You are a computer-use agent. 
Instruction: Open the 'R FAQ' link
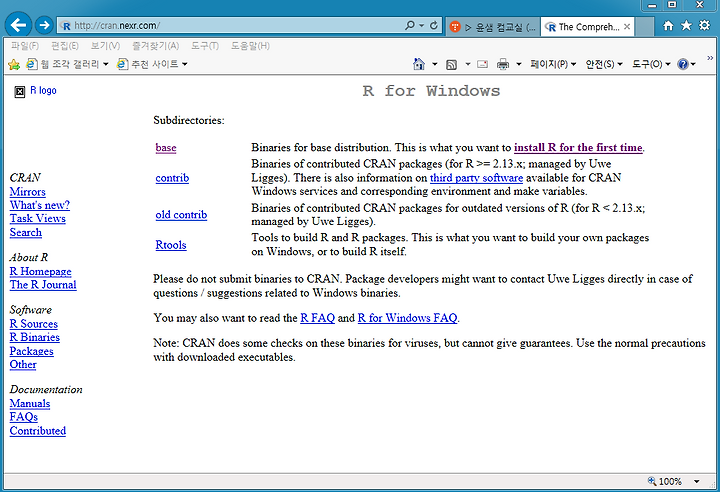[317, 318]
